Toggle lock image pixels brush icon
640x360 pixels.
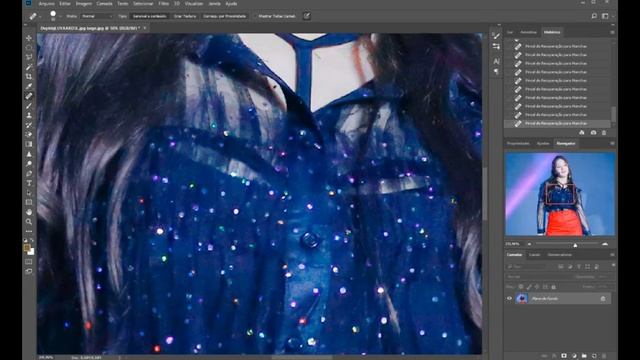pyautogui.click(x=529, y=287)
